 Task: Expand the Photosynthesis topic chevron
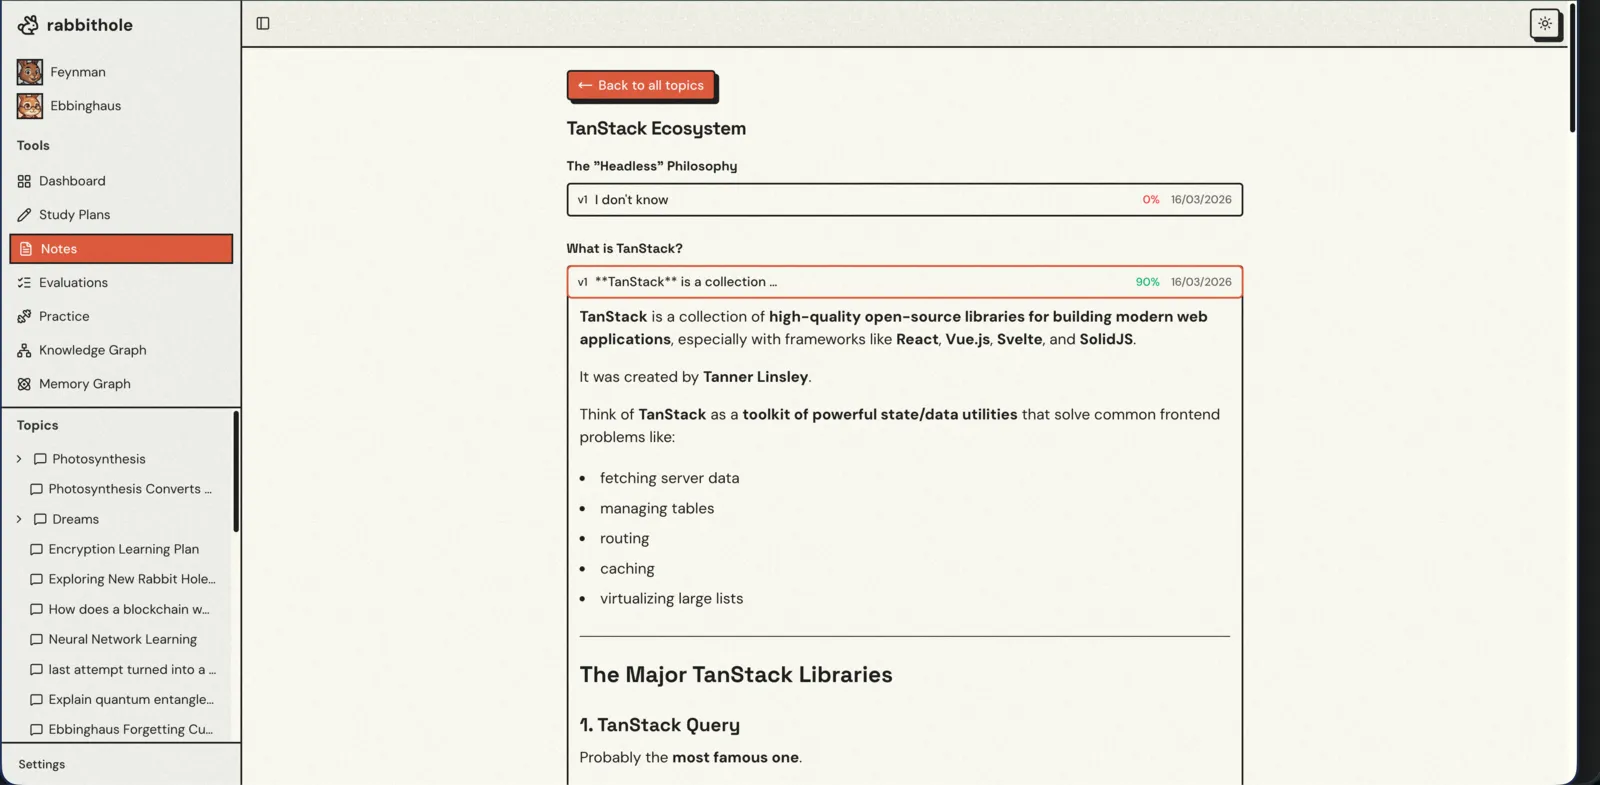pyautogui.click(x=19, y=459)
